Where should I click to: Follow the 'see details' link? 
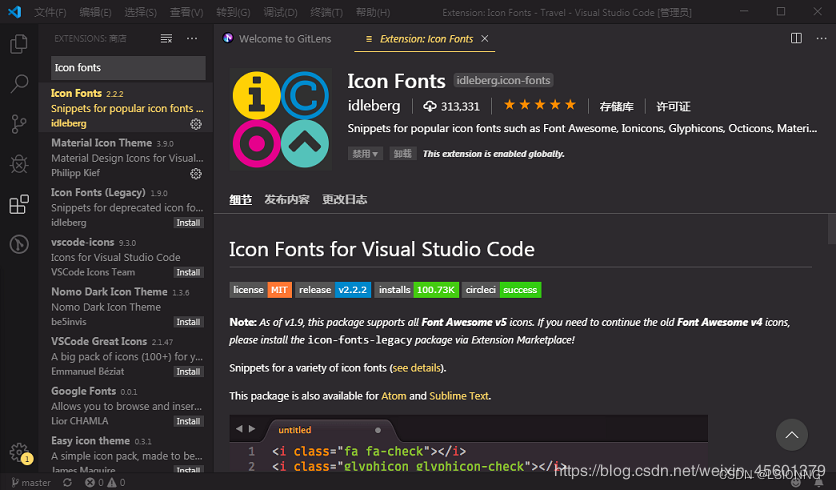[x=416, y=368]
